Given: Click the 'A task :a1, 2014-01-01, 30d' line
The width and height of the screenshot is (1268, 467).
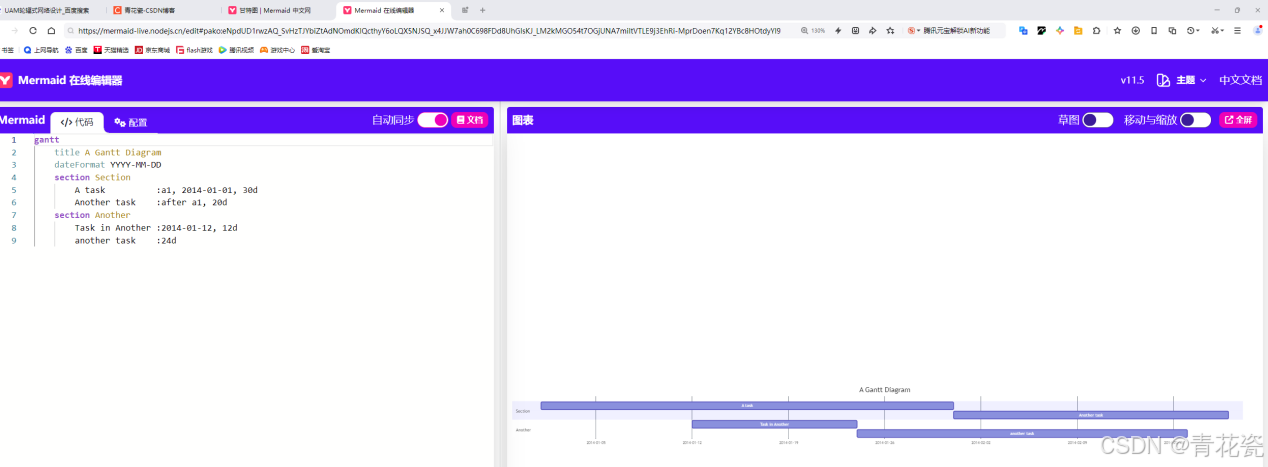Looking at the screenshot, I should point(166,189).
